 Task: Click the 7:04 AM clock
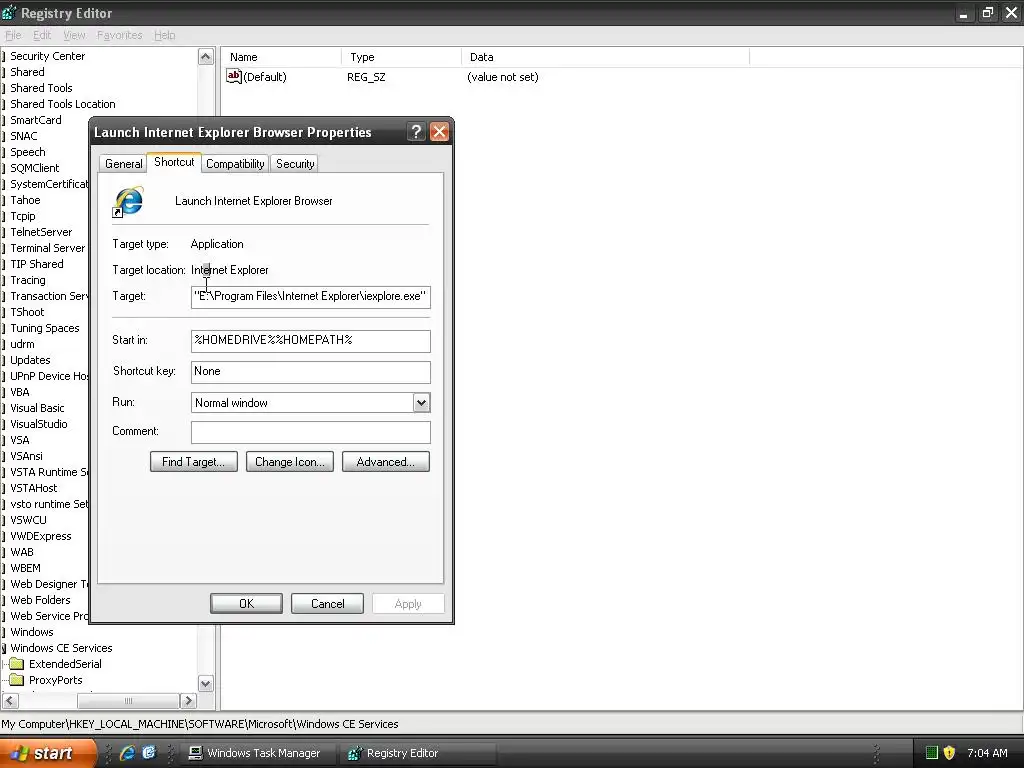click(987, 753)
